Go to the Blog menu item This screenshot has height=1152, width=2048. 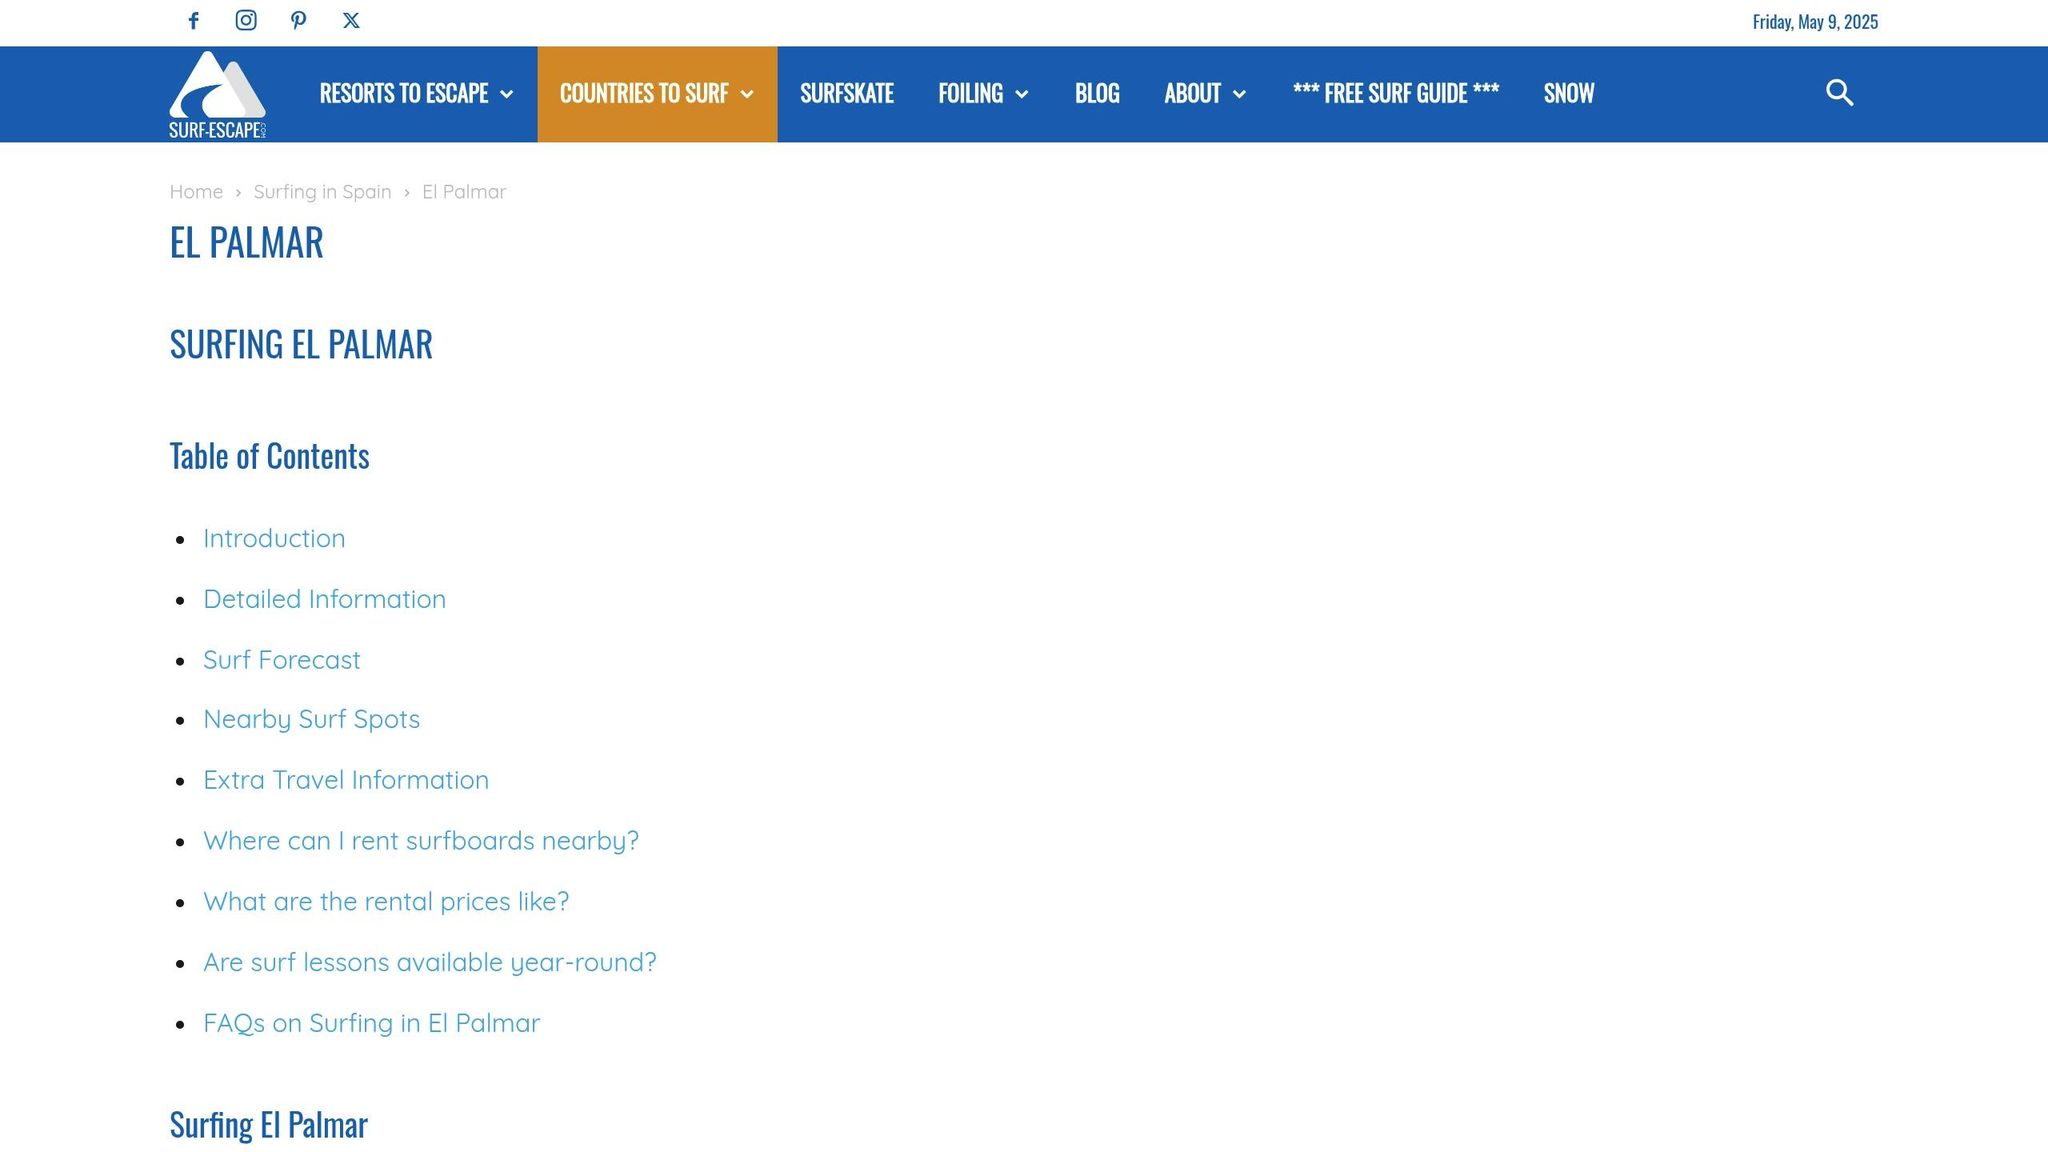tap(1096, 94)
